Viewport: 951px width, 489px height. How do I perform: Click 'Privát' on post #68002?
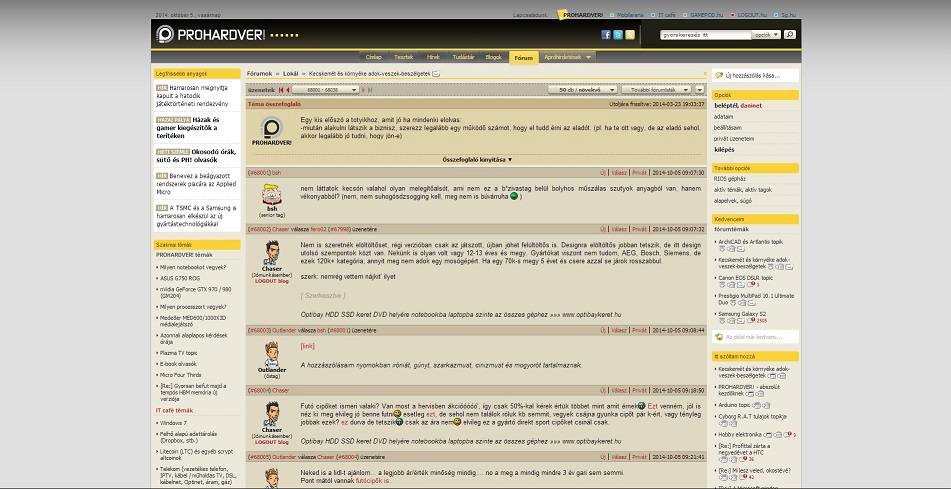639,229
